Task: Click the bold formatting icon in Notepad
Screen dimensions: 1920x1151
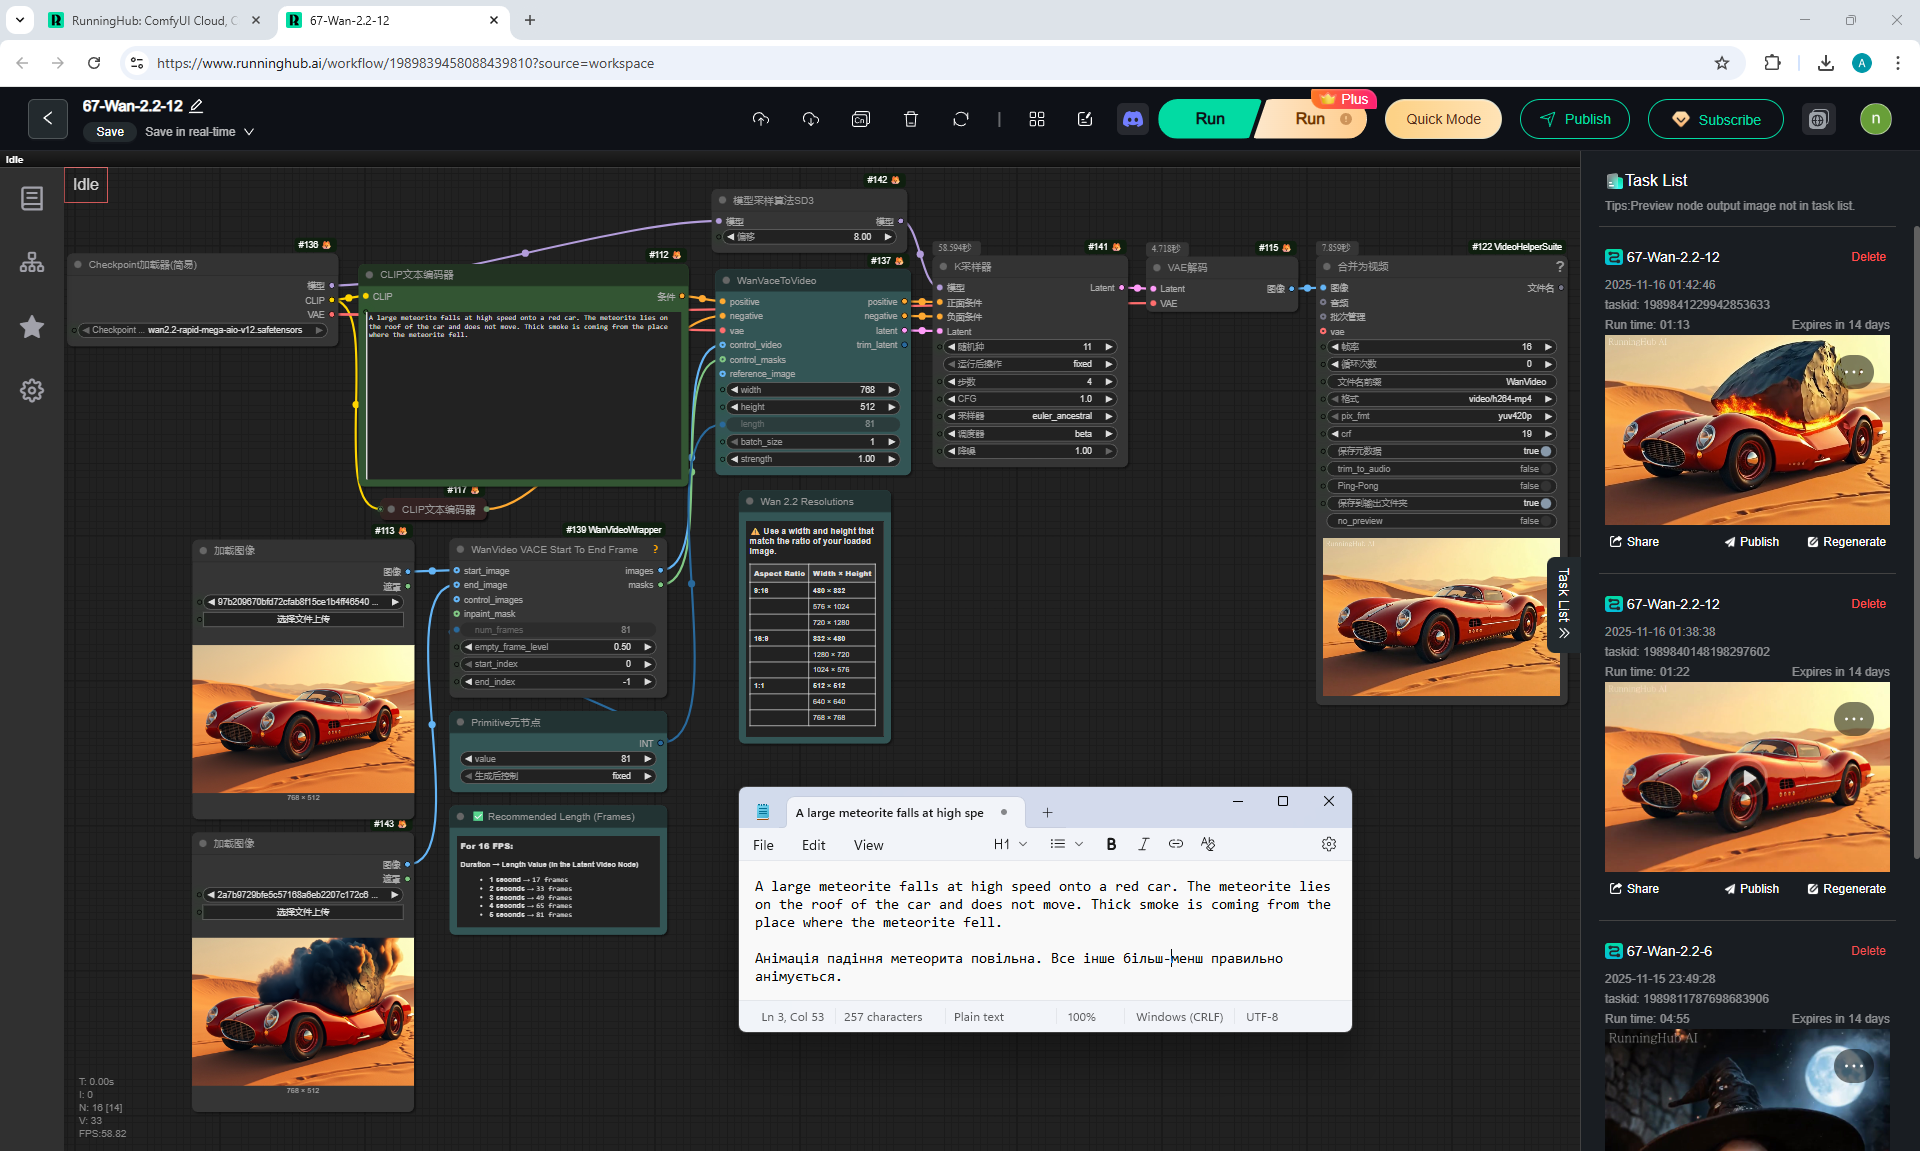Action: (1111, 844)
